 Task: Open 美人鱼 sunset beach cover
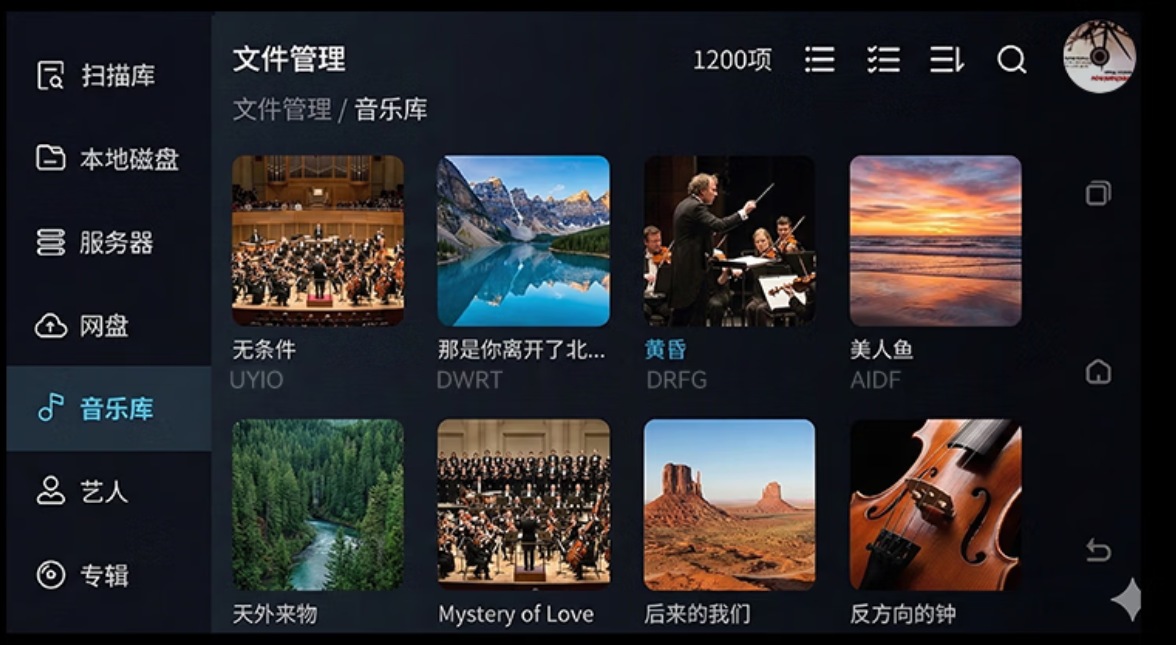pos(935,241)
